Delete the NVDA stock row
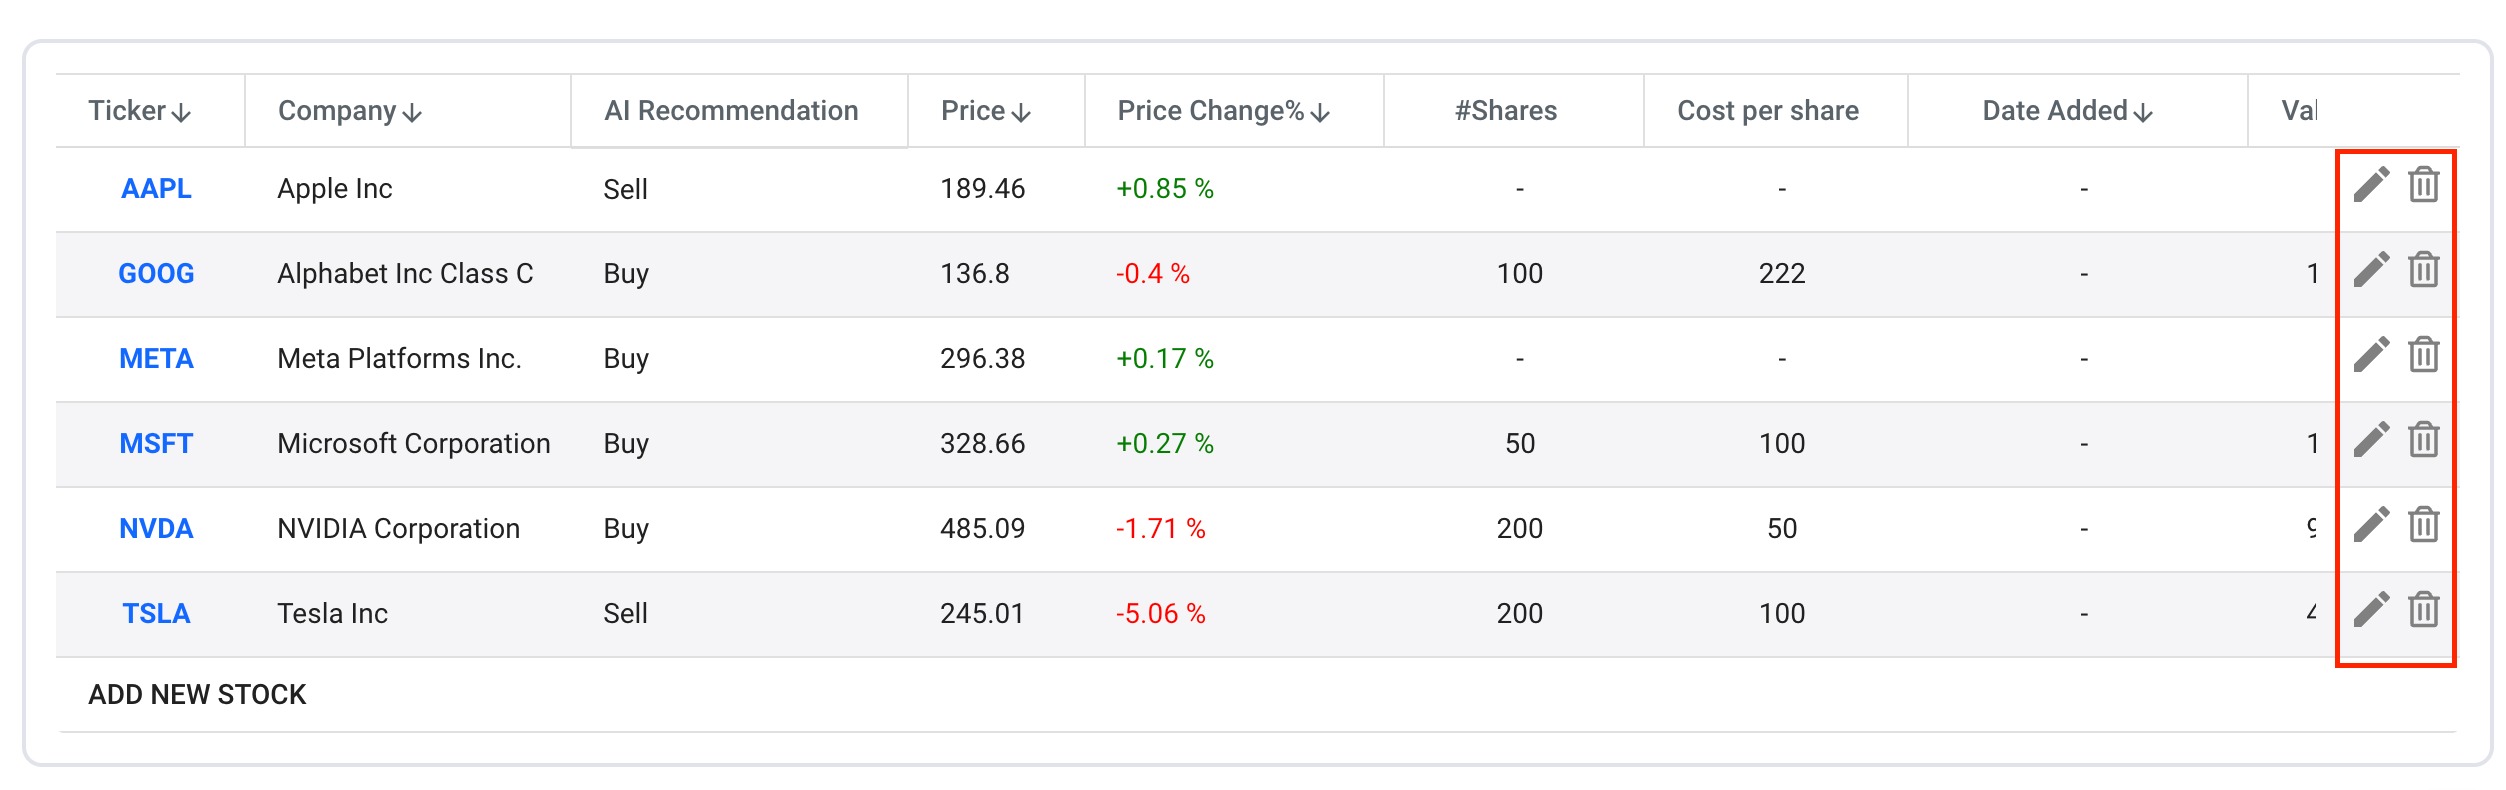The image size is (2506, 790). [x=2423, y=525]
